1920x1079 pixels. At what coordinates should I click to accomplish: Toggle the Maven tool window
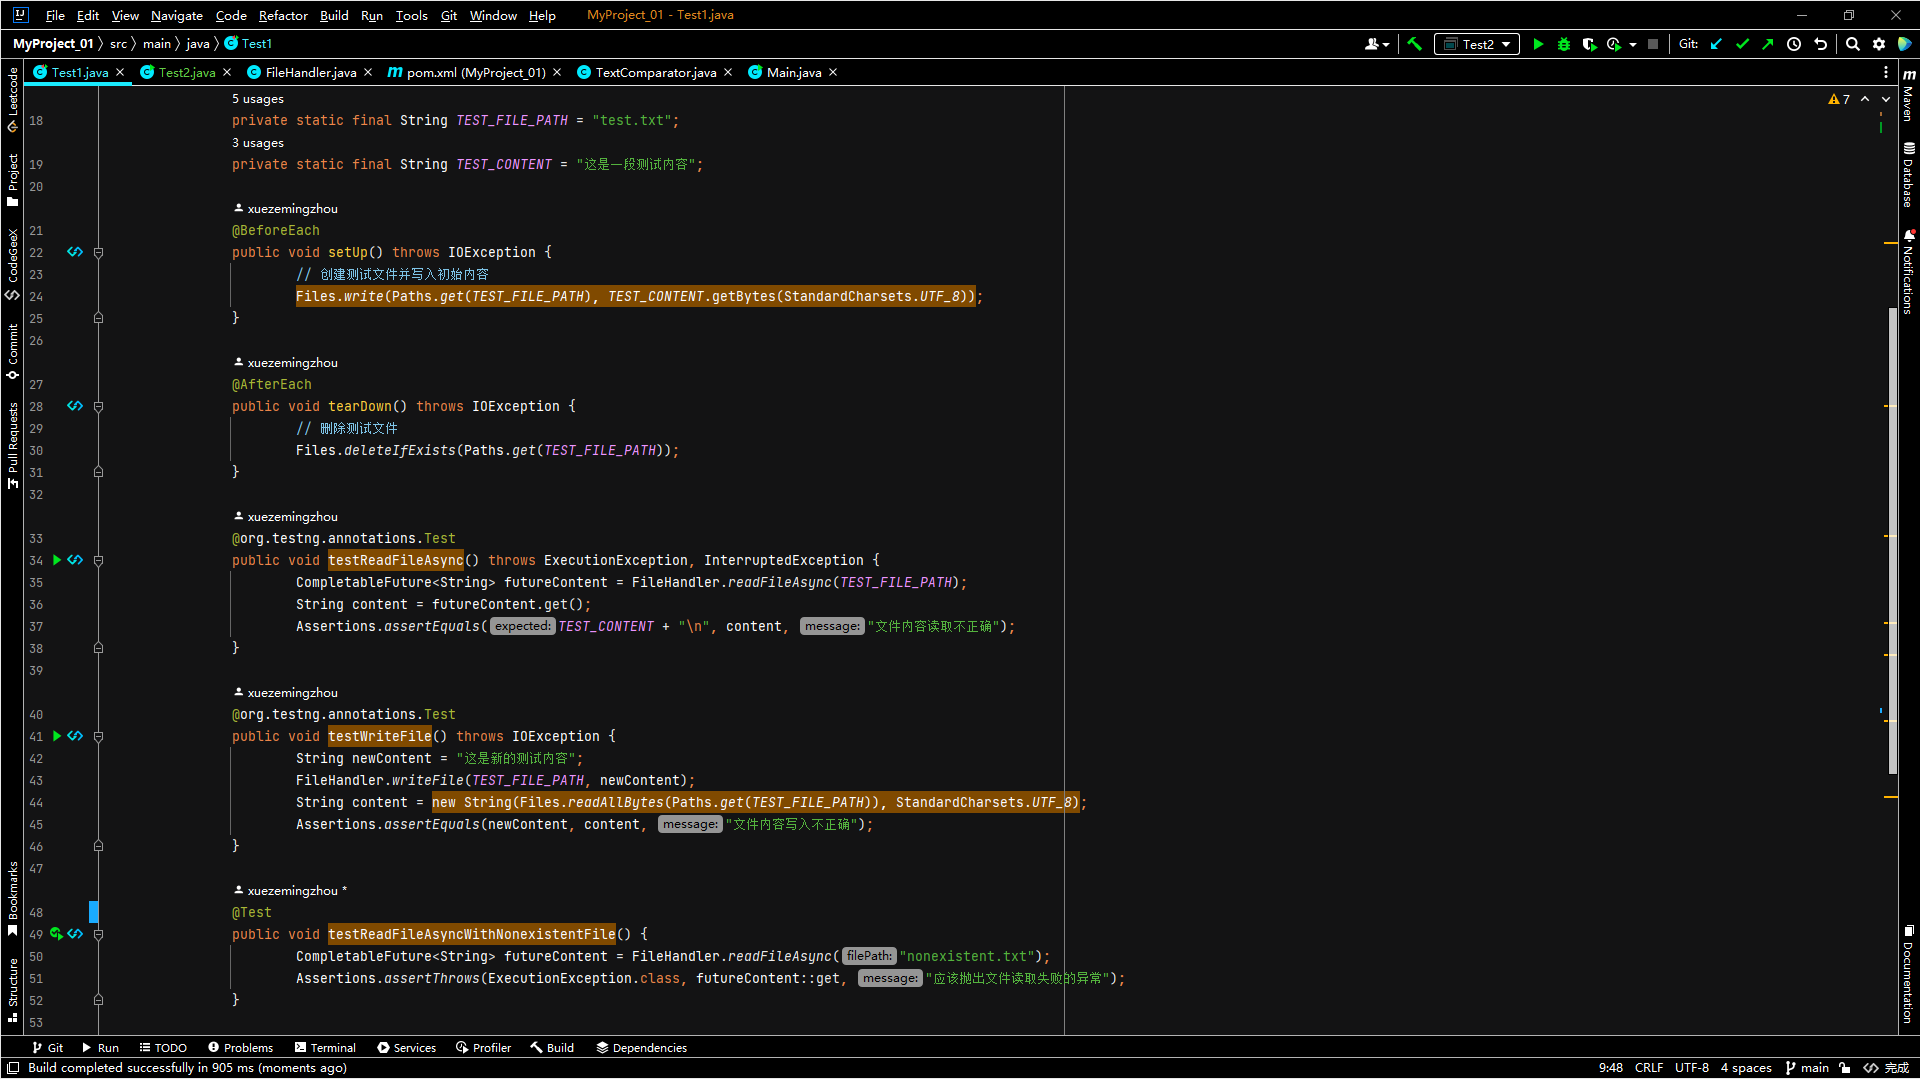click(1909, 95)
